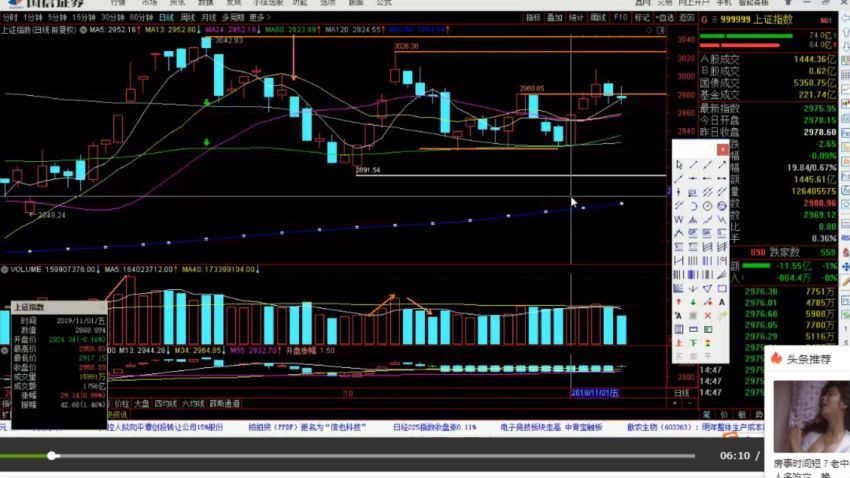
Task: Open news ticker item 日经225指数收盘涨0.11%
Action: pos(435,428)
